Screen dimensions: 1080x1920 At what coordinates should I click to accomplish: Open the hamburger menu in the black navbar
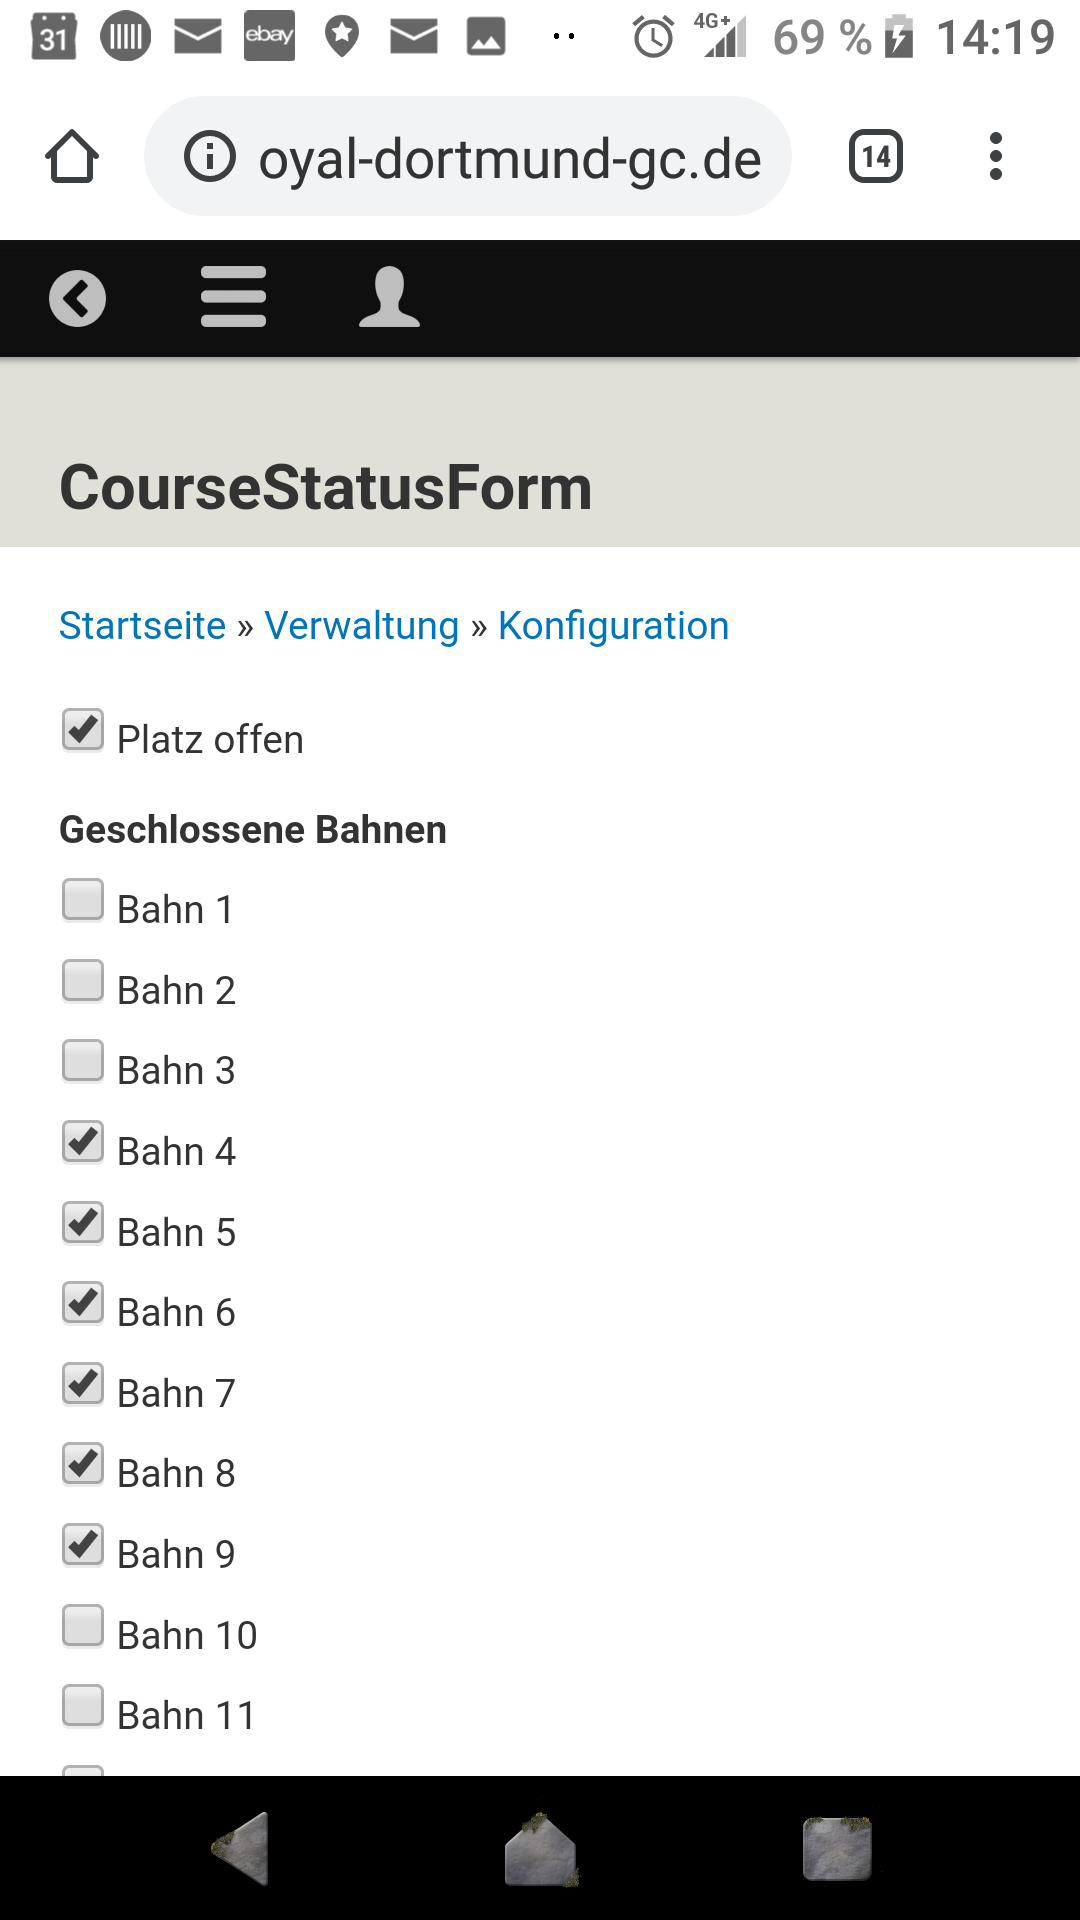233,296
